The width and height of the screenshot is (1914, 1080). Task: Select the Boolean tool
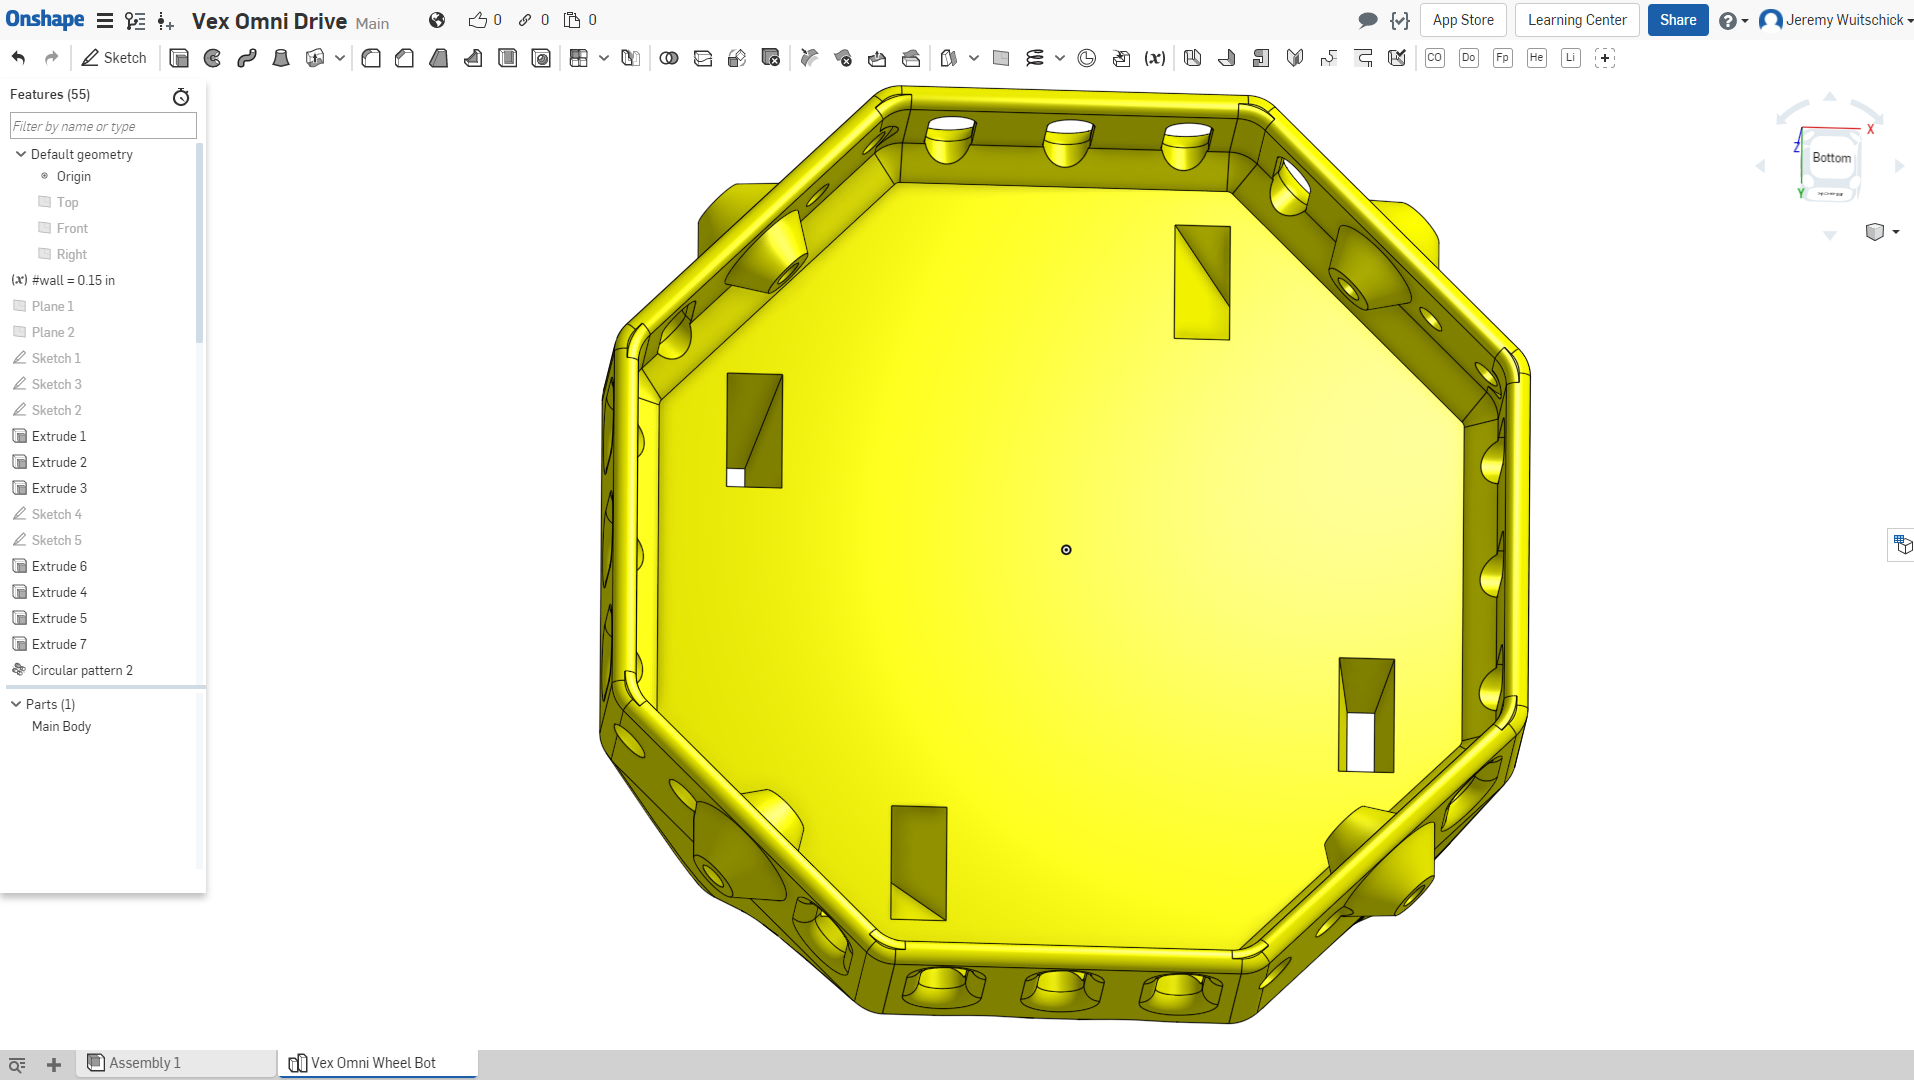tap(669, 58)
